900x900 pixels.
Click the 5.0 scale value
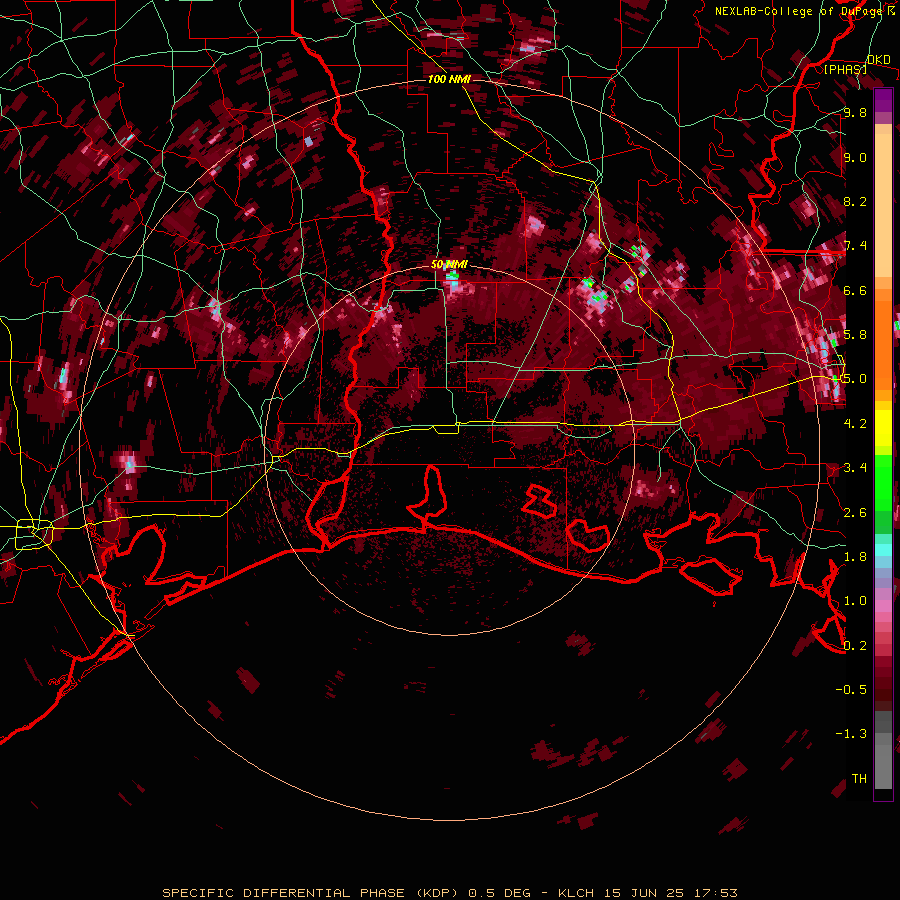[x=855, y=379]
